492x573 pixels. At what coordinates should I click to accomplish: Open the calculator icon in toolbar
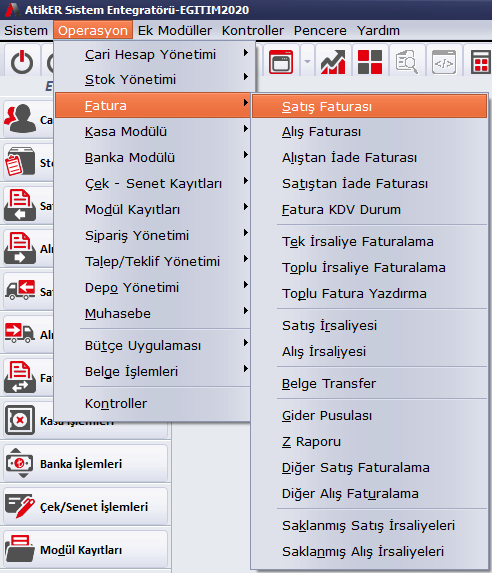pyautogui.click(x=480, y=62)
